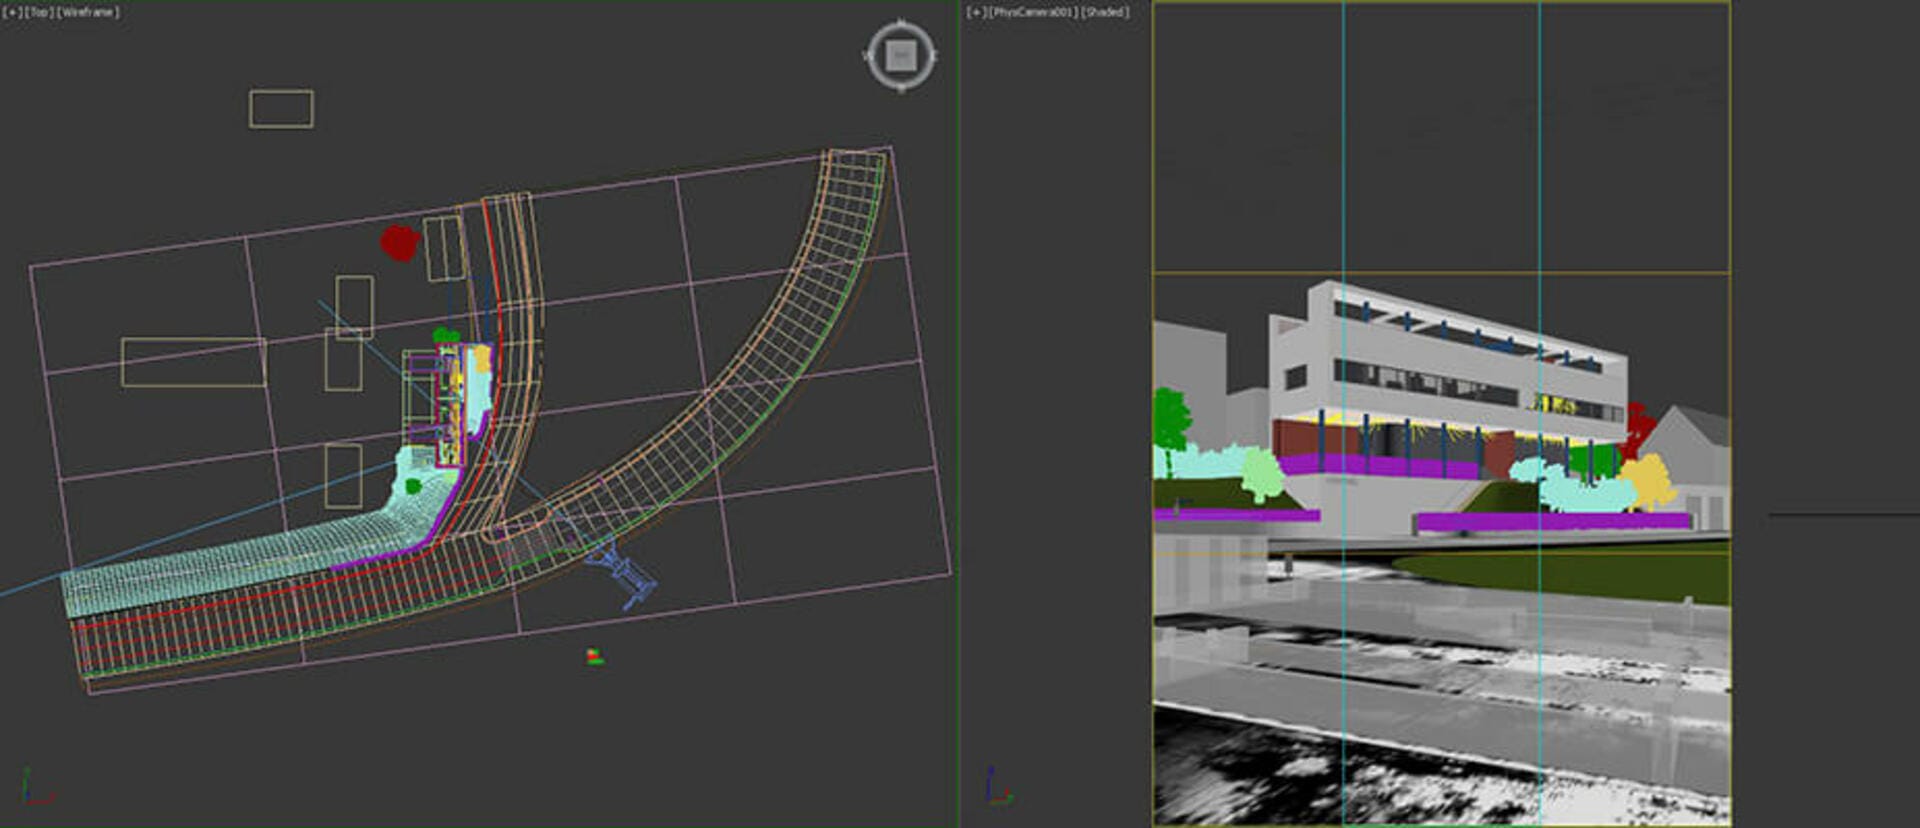
Task: Open the [+] menu in the camera viewport
Action: 976,12
